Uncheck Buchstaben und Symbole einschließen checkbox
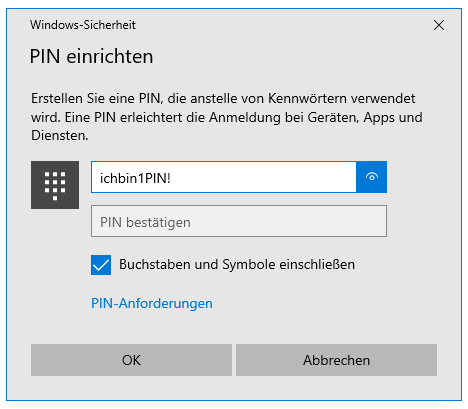468x409 pixels. [101, 265]
